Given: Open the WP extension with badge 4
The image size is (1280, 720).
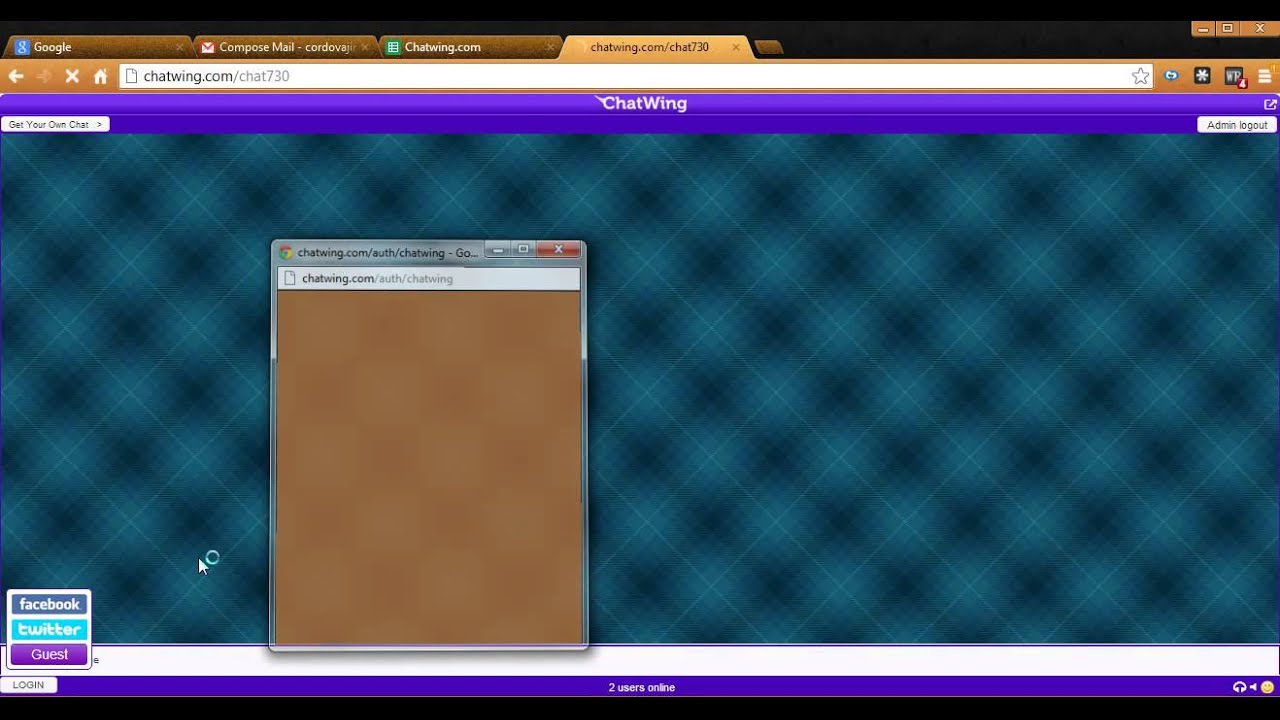Looking at the screenshot, I should [1234, 77].
